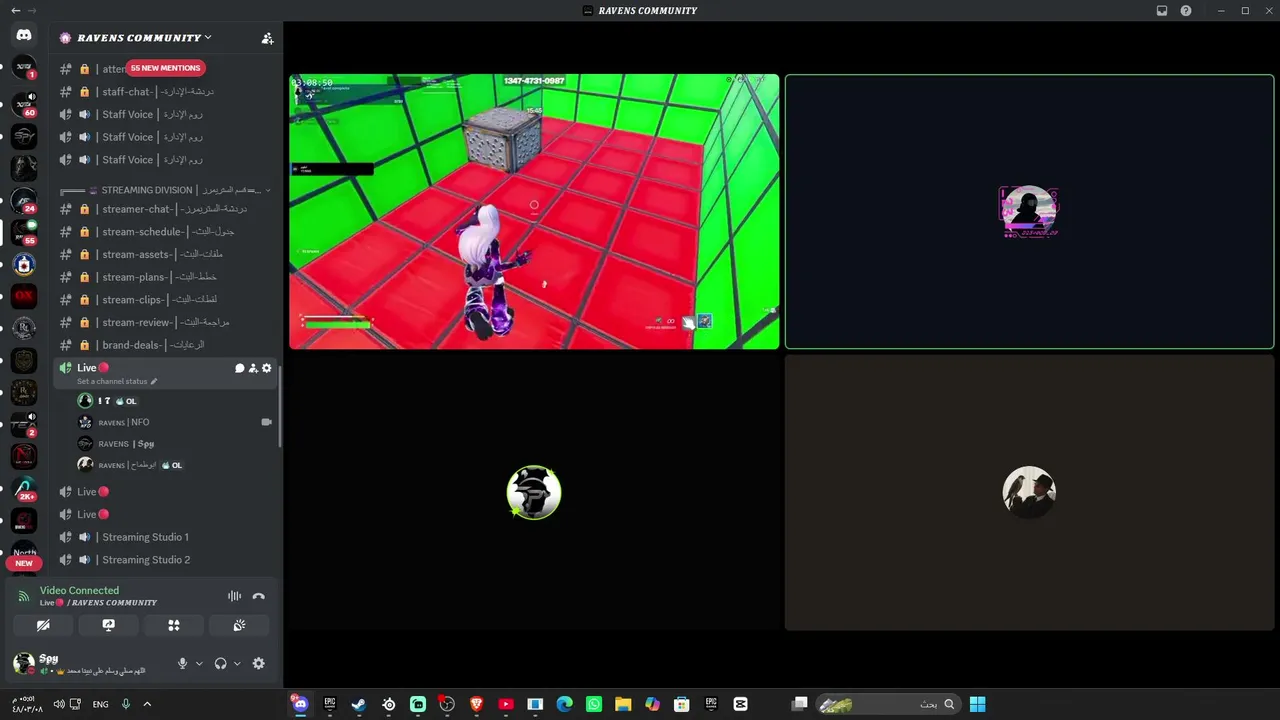Open chat for the active Live channel
Screen dimensions: 1280x720
pos(240,368)
